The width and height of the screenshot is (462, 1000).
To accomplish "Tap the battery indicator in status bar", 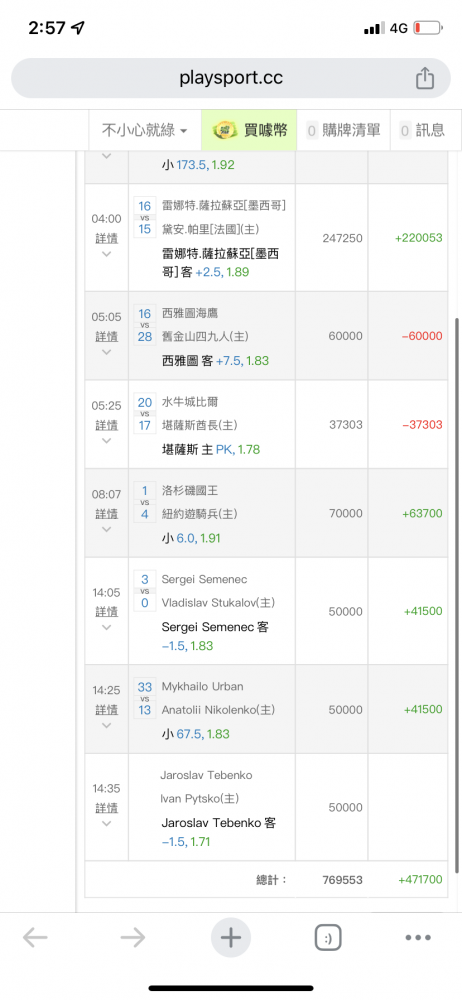I will [x=428, y=28].
